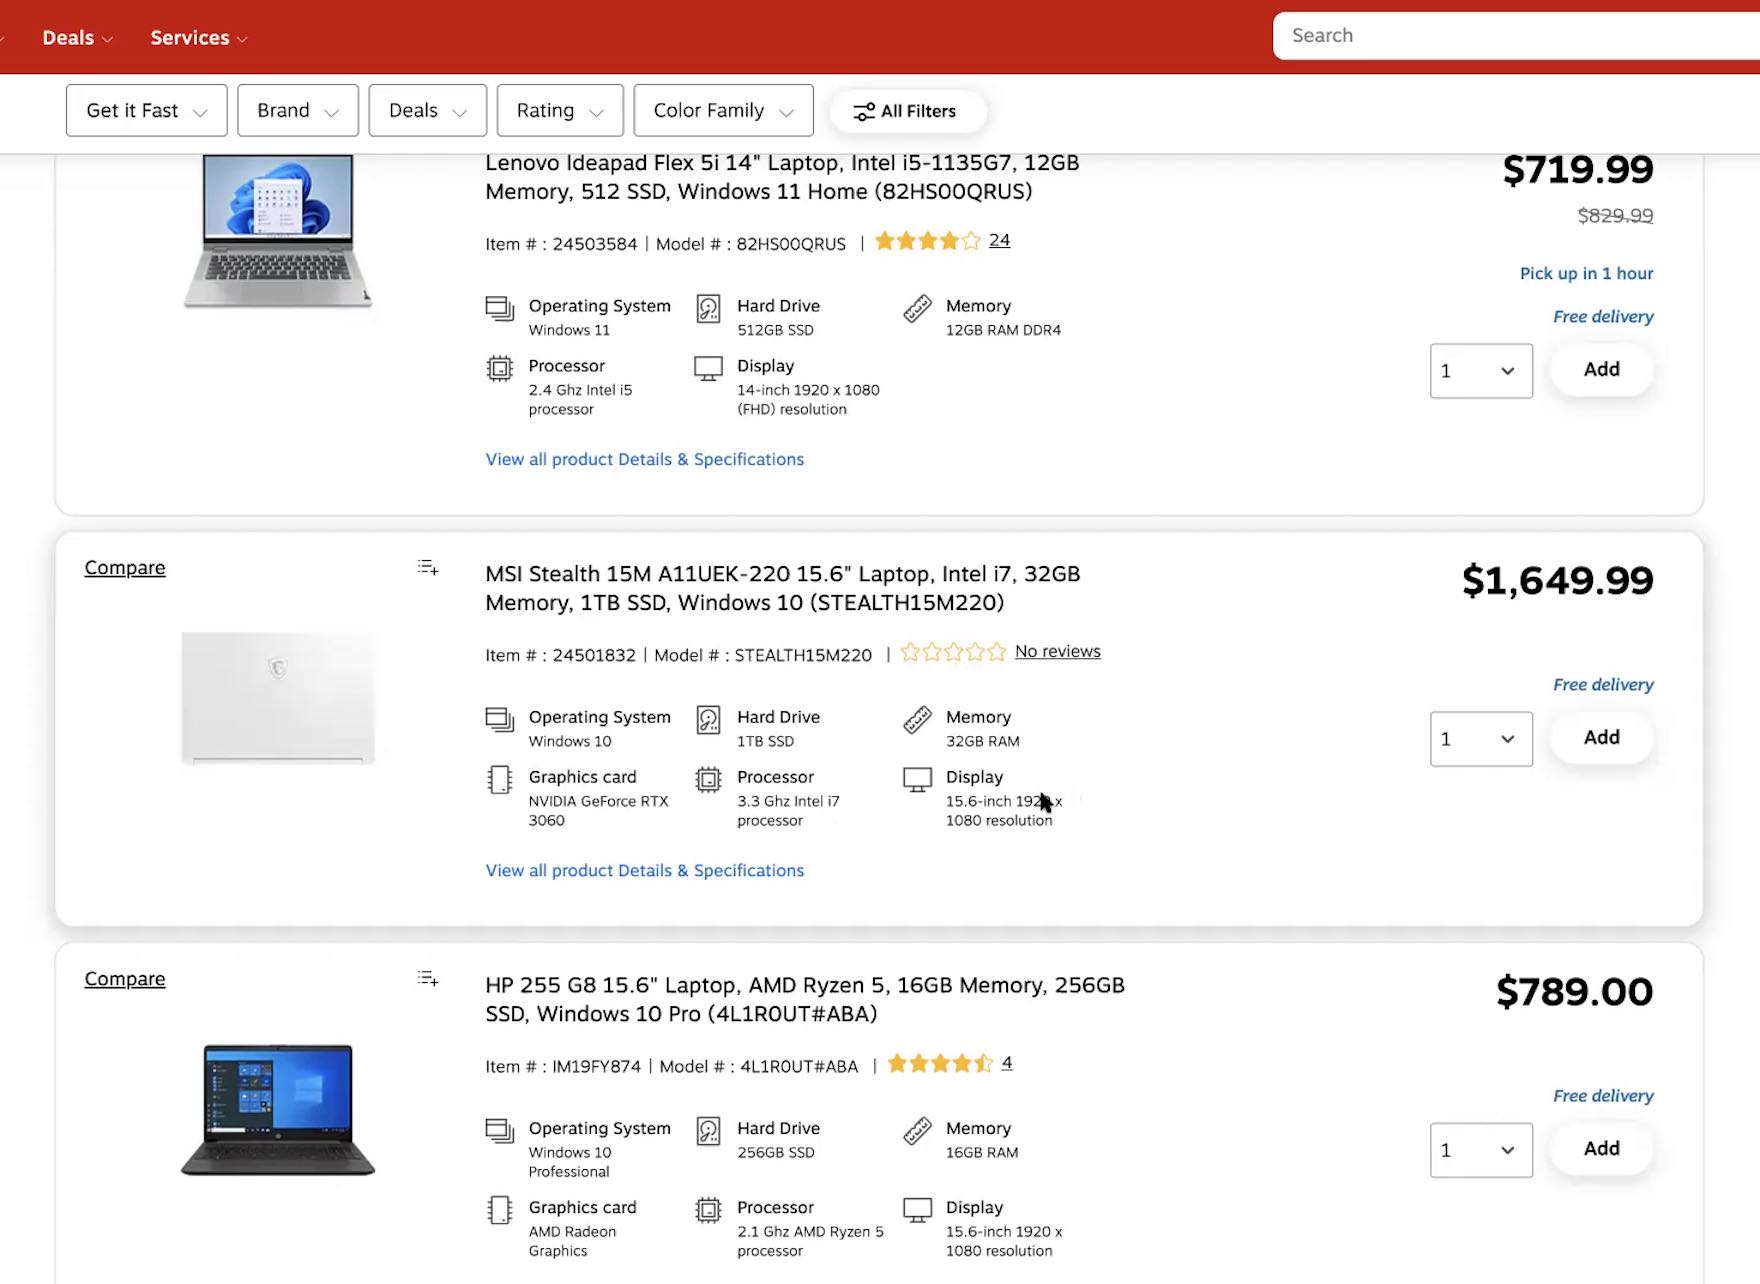Click Lenovo Memory spec icon

[x=917, y=309]
